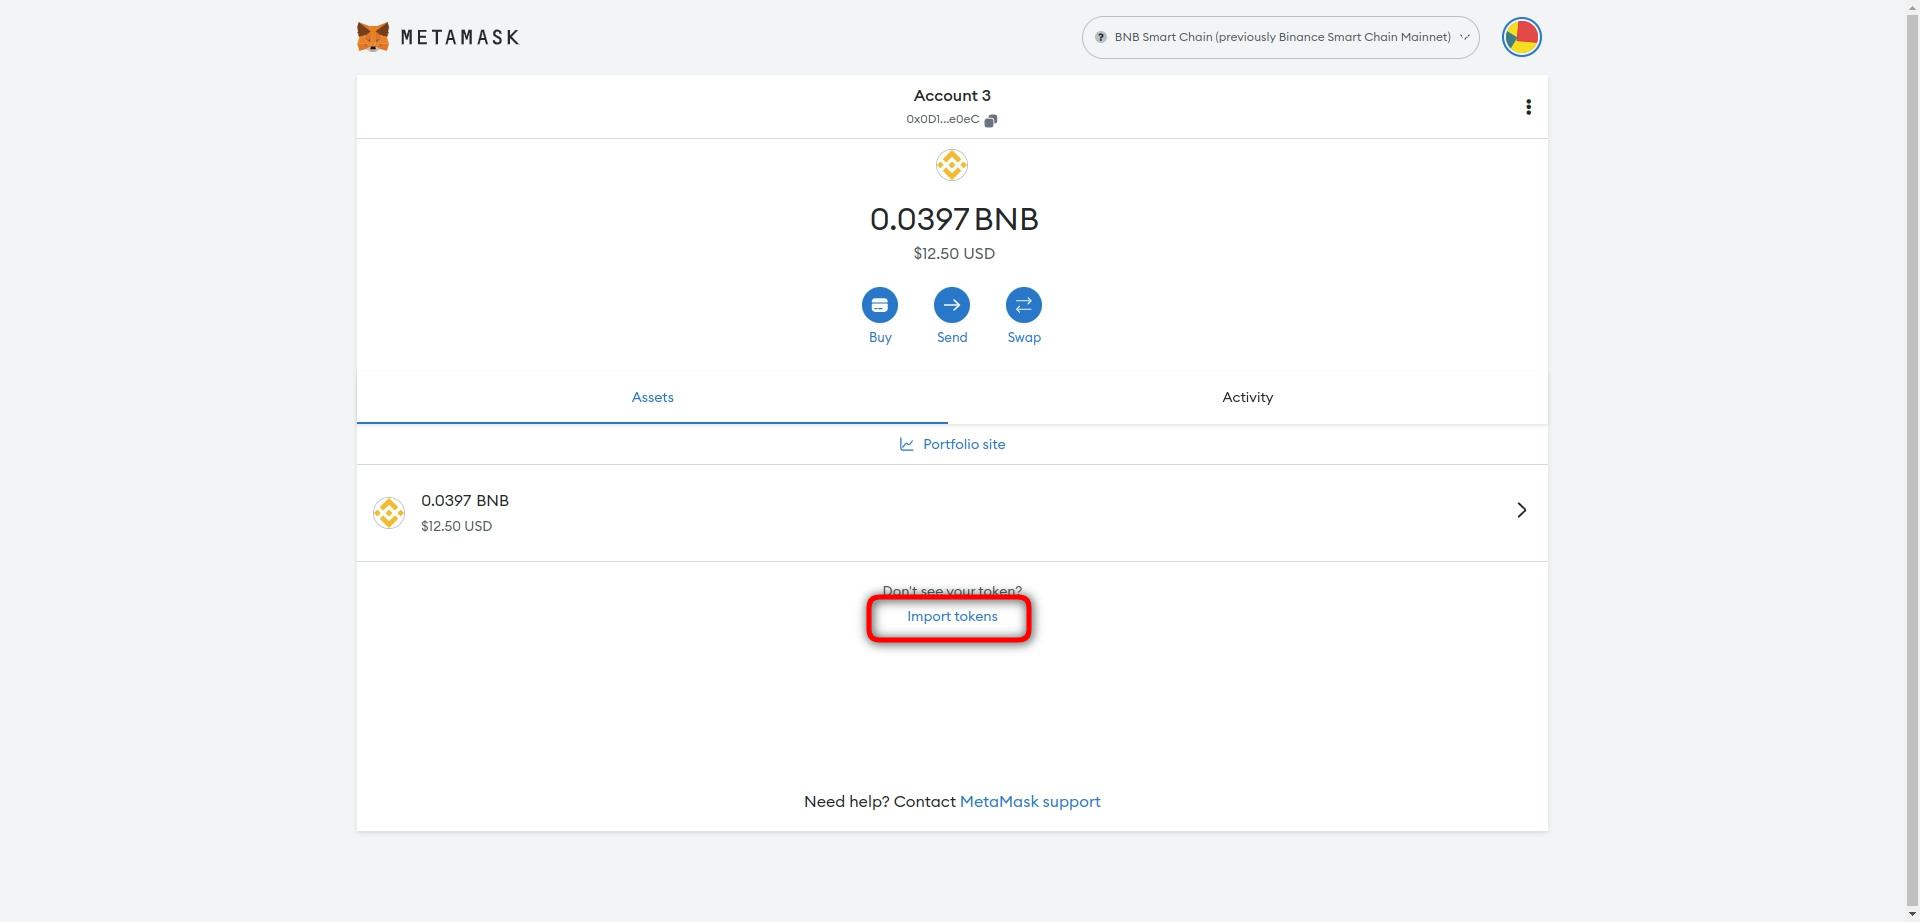Click the network question mark icon

click(x=1101, y=37)
